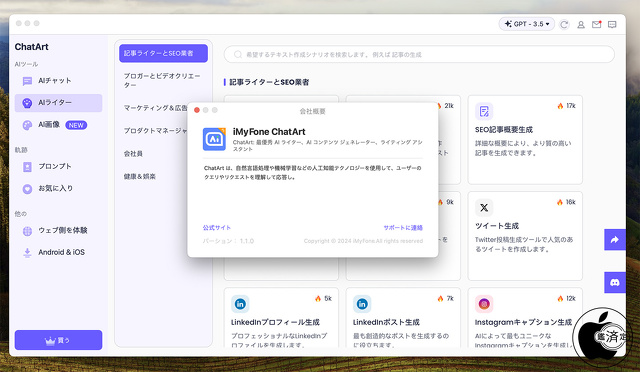Click the download icon beside Android & iOS
640x372 pixels.
click(x=27, y=253)
